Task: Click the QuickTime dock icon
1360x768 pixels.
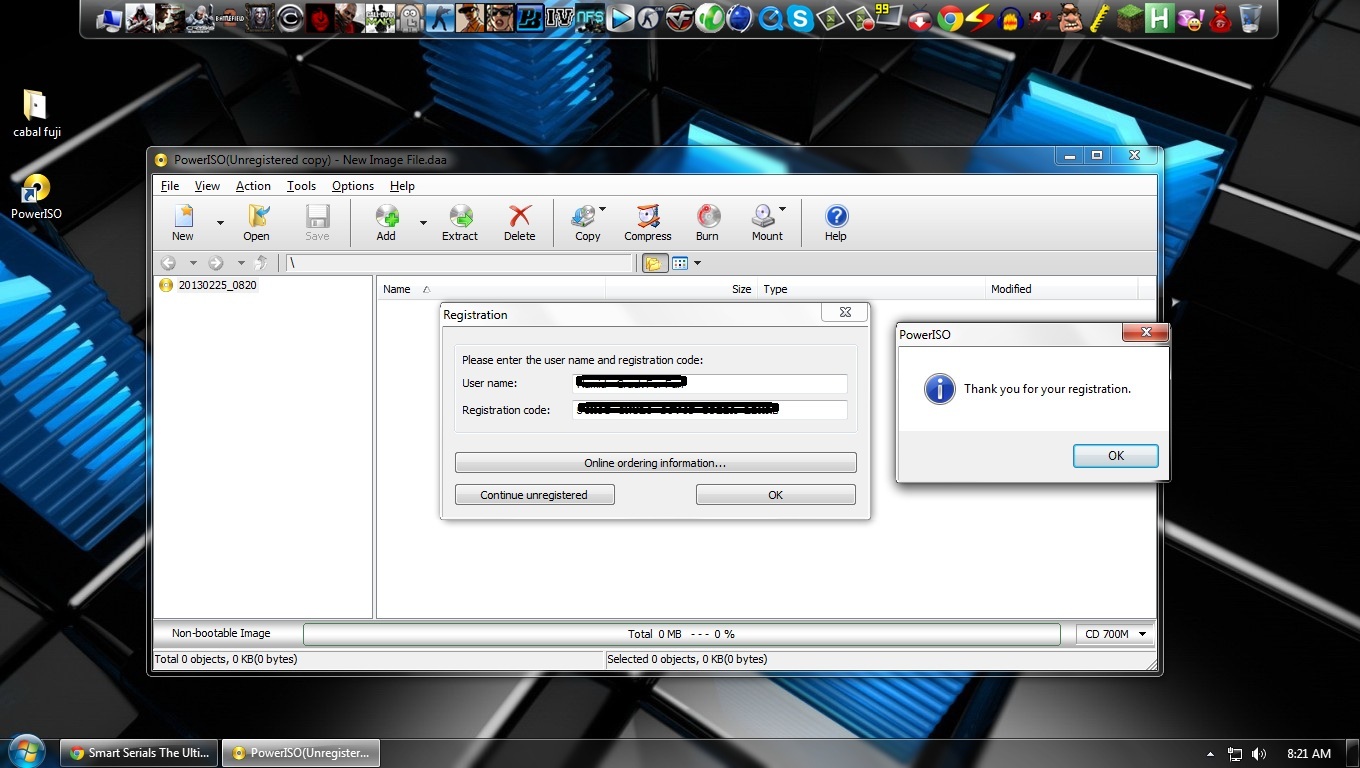Action: coord(769,18)
